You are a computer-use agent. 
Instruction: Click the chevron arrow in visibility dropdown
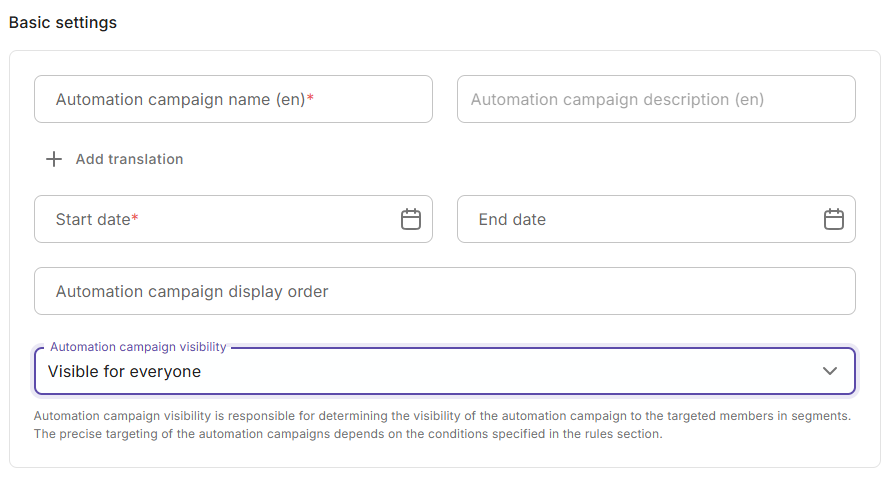(x=829, y=371)
